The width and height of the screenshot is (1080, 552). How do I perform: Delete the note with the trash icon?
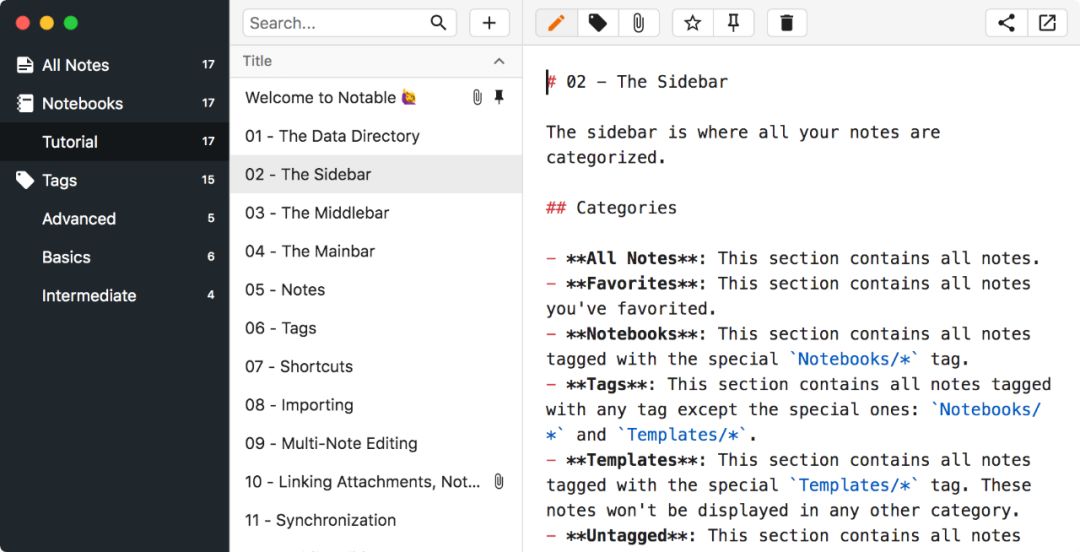(x=787, y=23)
